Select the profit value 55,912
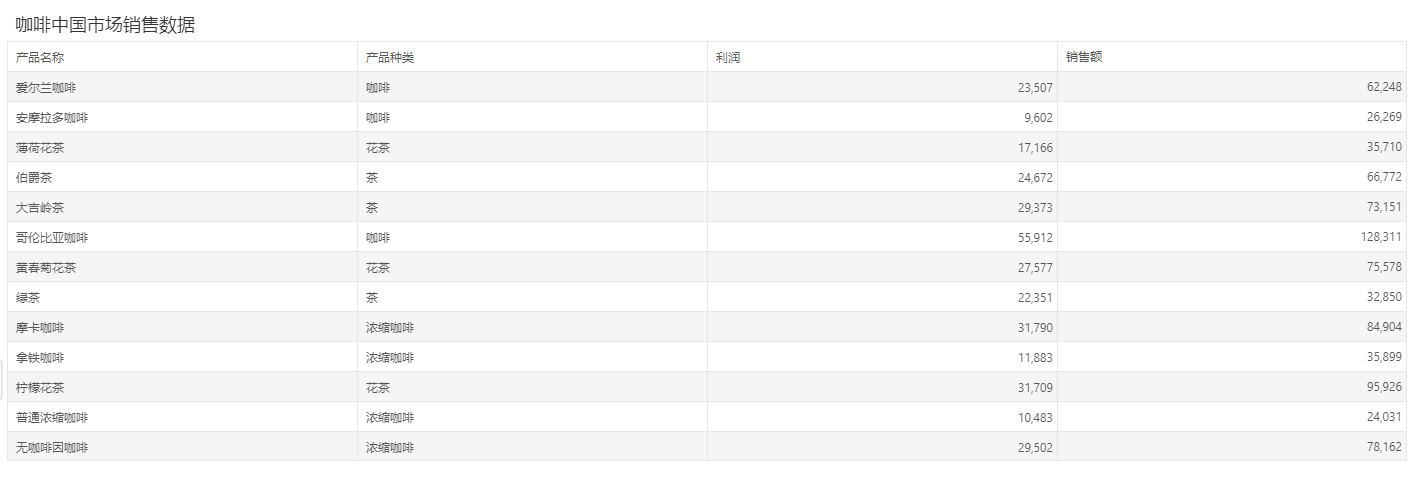 1035,238
